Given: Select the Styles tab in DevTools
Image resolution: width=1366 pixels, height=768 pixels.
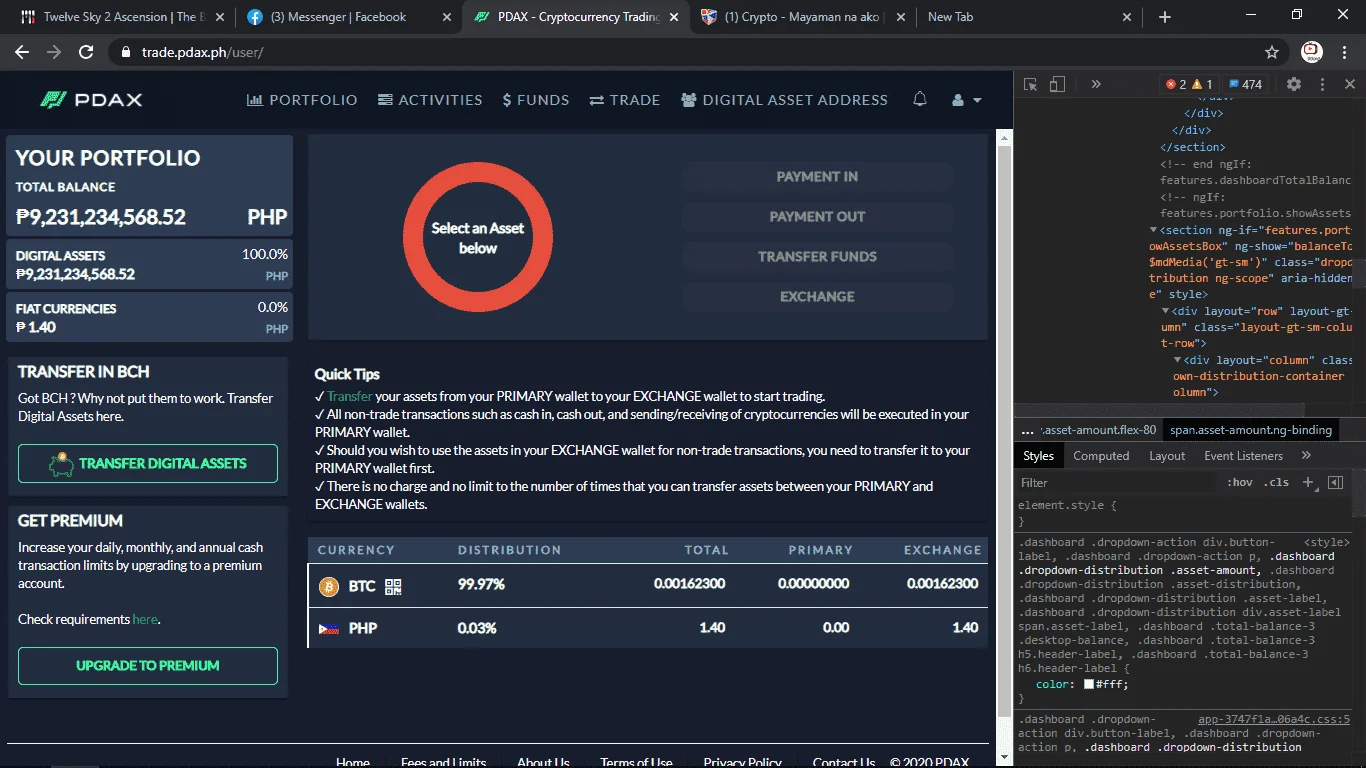Looking at the screenshot, I should [1038, 456].
